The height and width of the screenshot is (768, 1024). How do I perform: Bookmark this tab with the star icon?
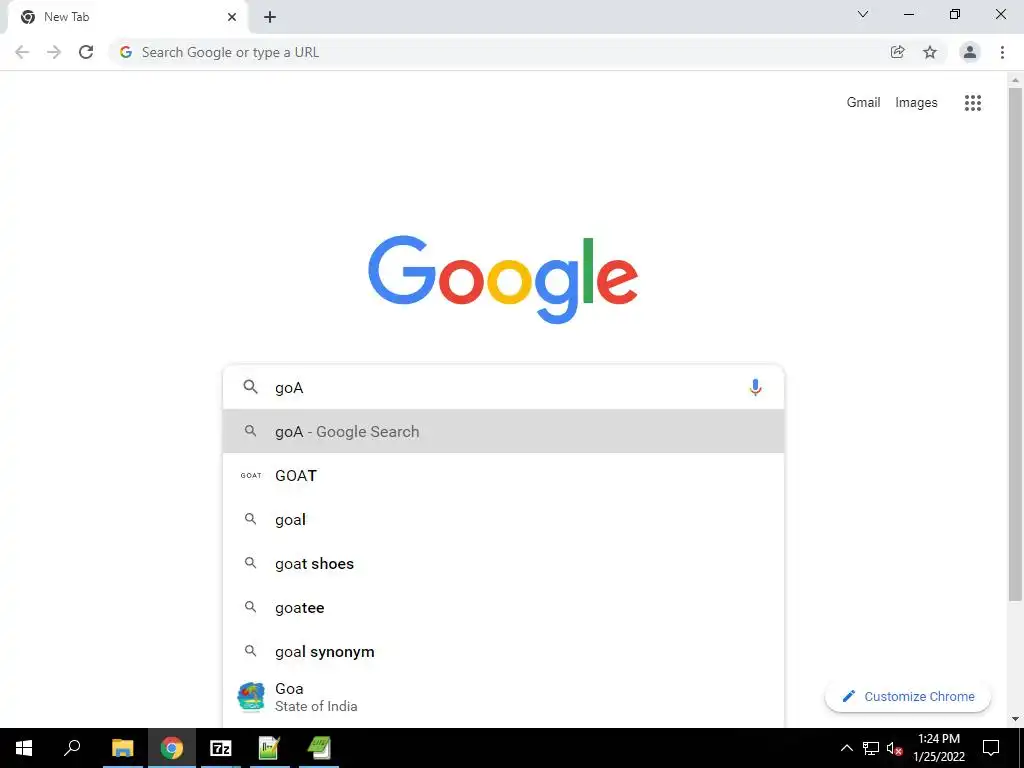(x=930, y=52)
